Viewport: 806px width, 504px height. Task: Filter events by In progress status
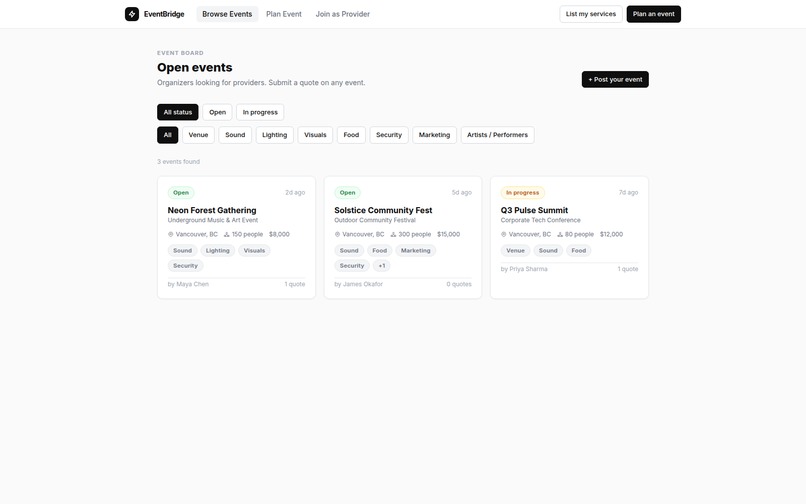(x=260, y=112)
